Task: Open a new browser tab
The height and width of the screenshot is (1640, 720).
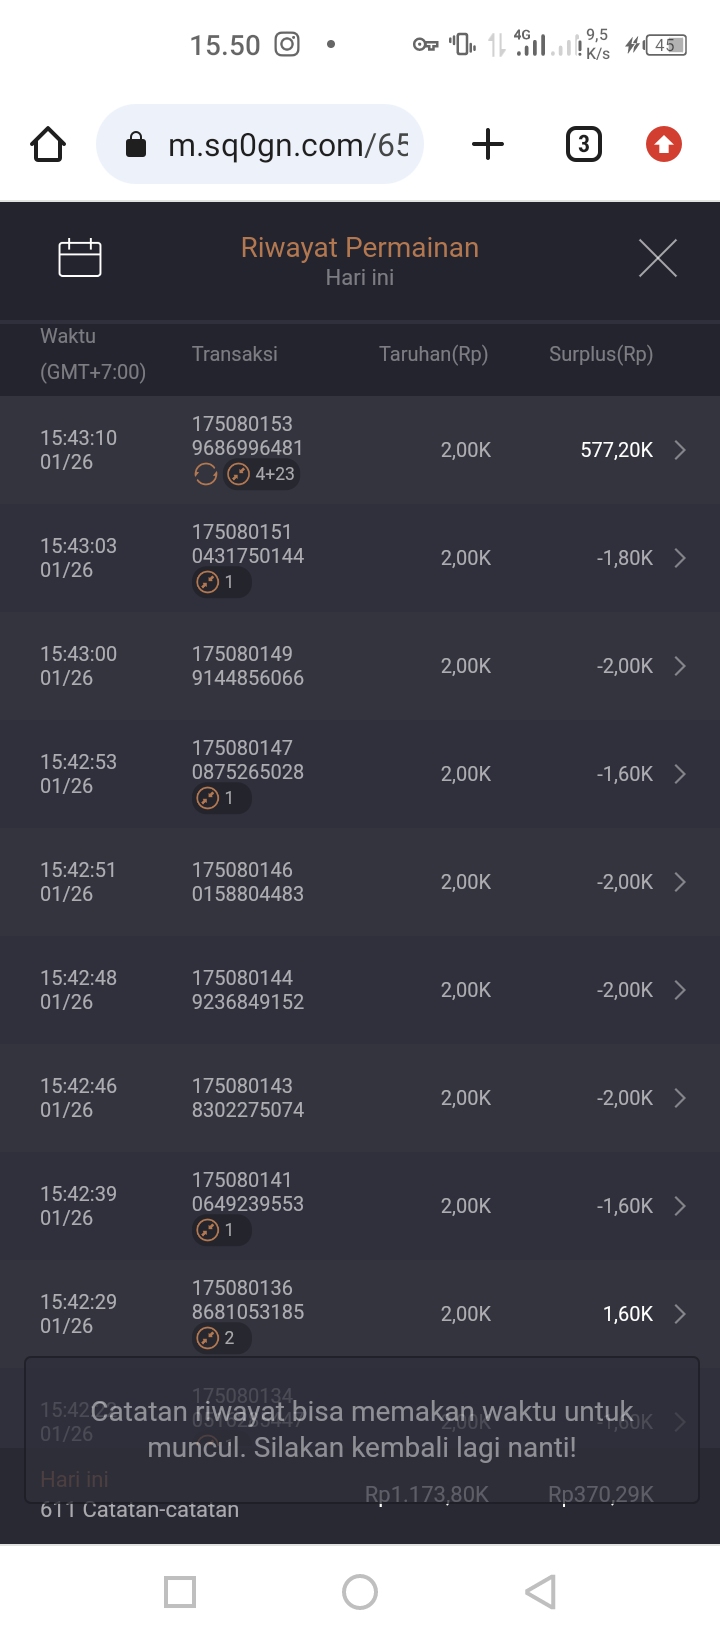Action: pyautogui.click(x=488, y=145)
